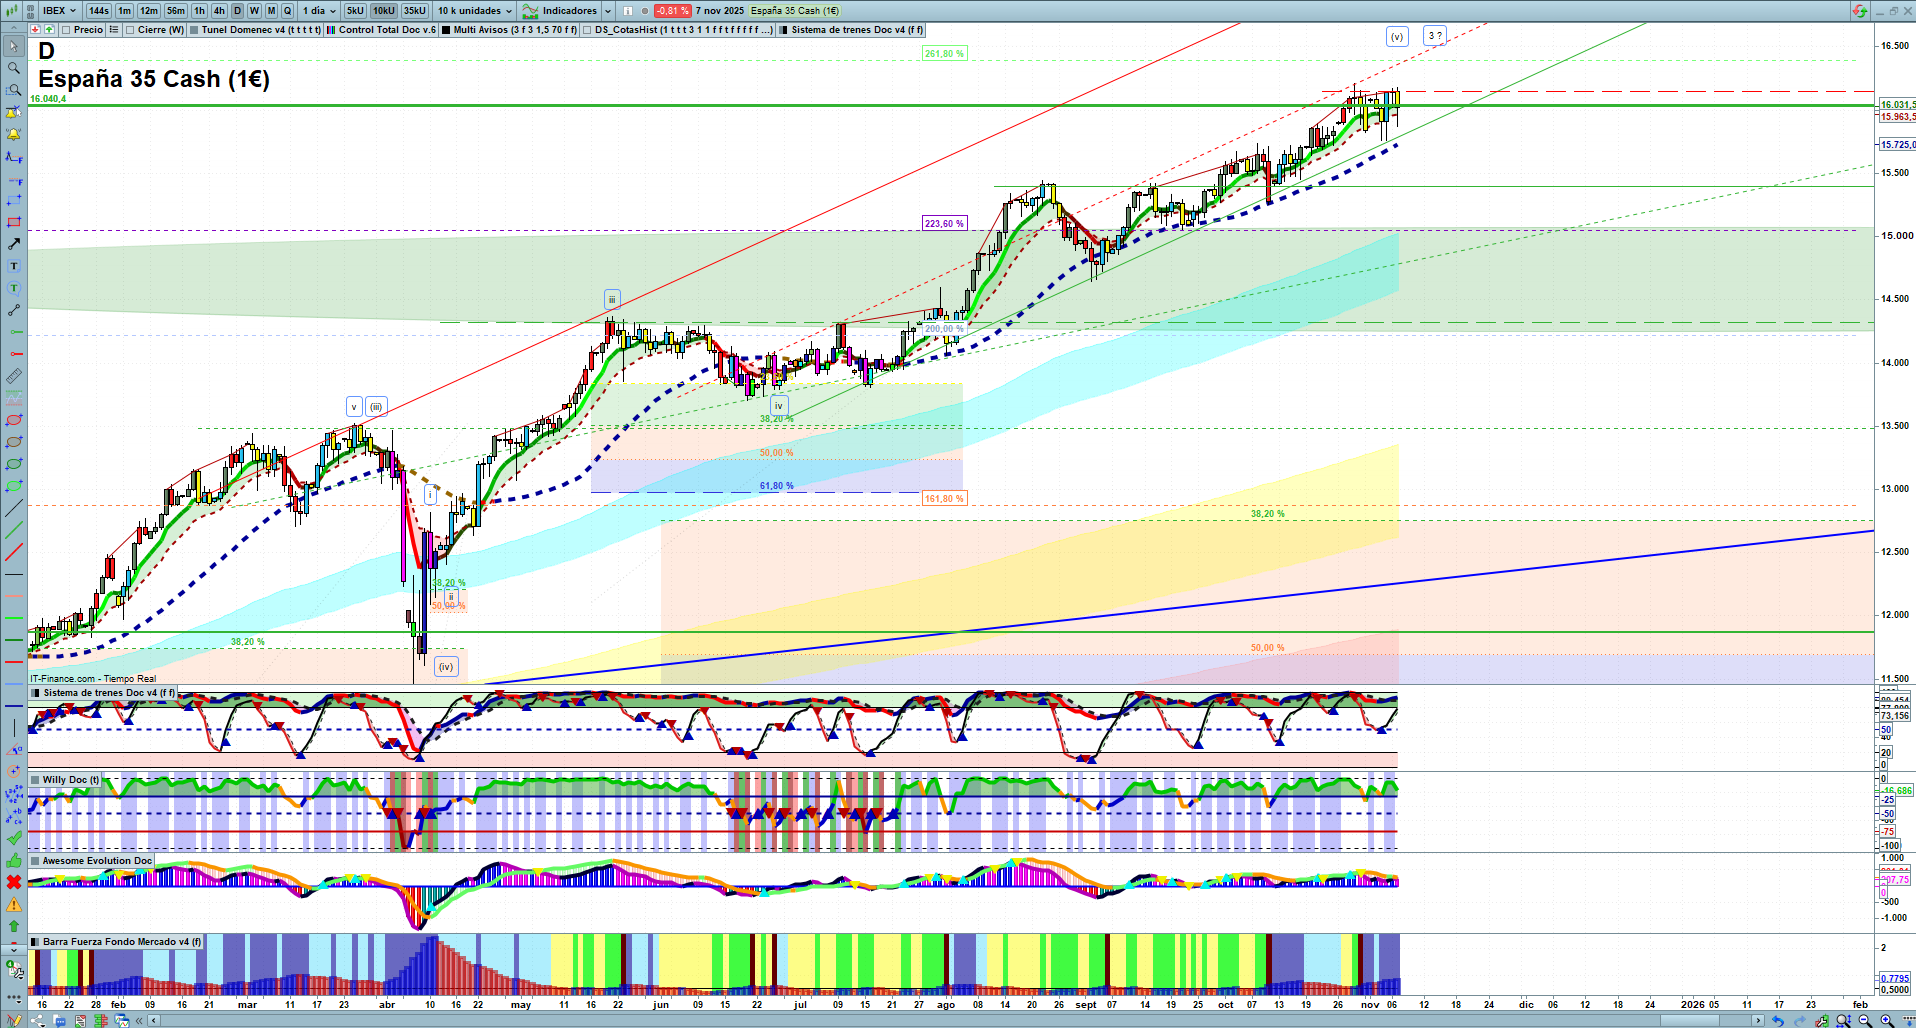Viewport: 1916px width, 1028px height.
Task: Click the zoom in magnifier in bottom bar
Action: (x=1887, y=1021)
